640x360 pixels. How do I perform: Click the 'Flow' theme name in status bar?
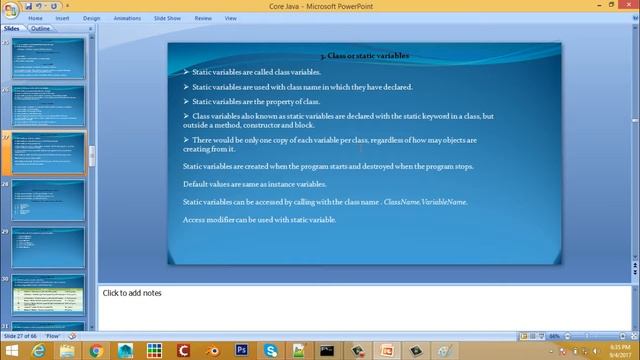point(53,336)
